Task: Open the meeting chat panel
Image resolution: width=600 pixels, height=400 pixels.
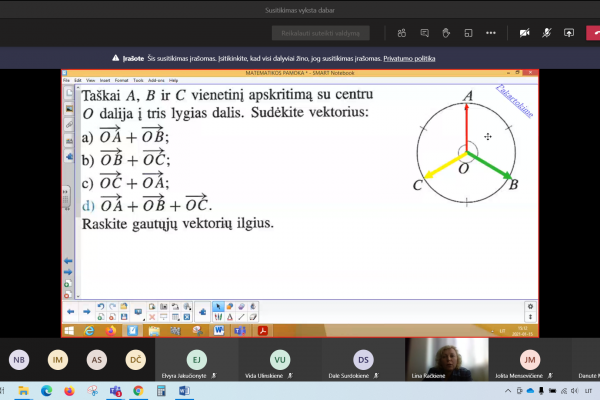Action: pos(424,33)
